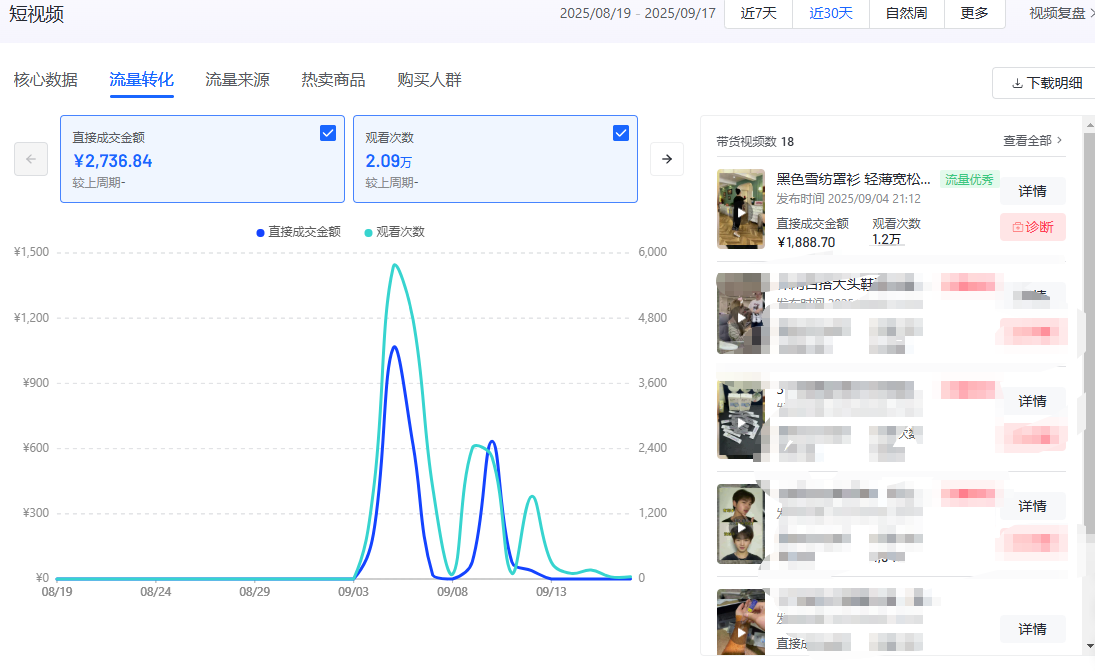Screen dimensions: 1095x671
Task: Expand 查看全部 to see all videos
Action: click(1026, 140)
